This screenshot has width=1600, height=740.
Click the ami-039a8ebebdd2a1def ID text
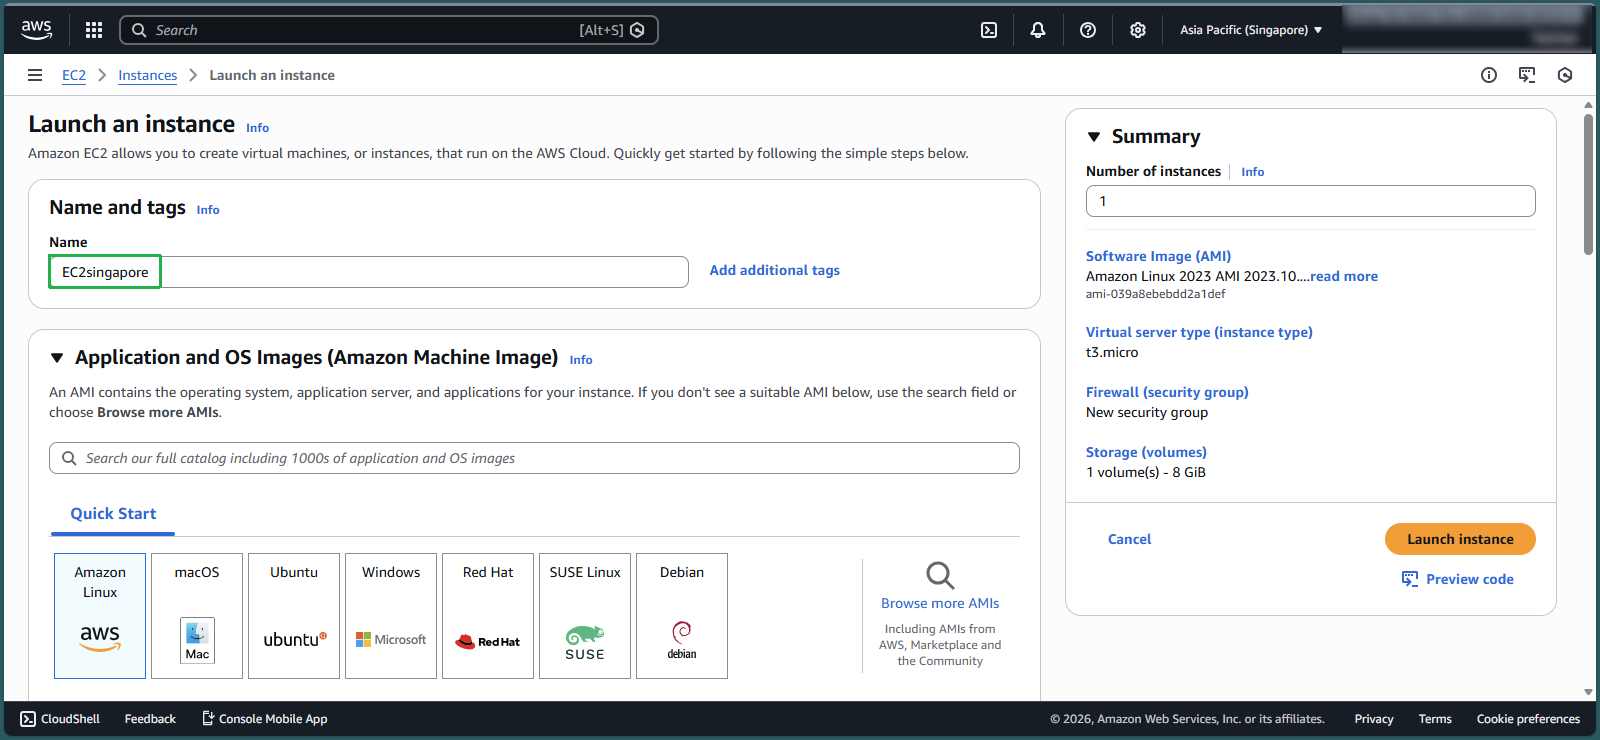click(x=1156, y=294)
